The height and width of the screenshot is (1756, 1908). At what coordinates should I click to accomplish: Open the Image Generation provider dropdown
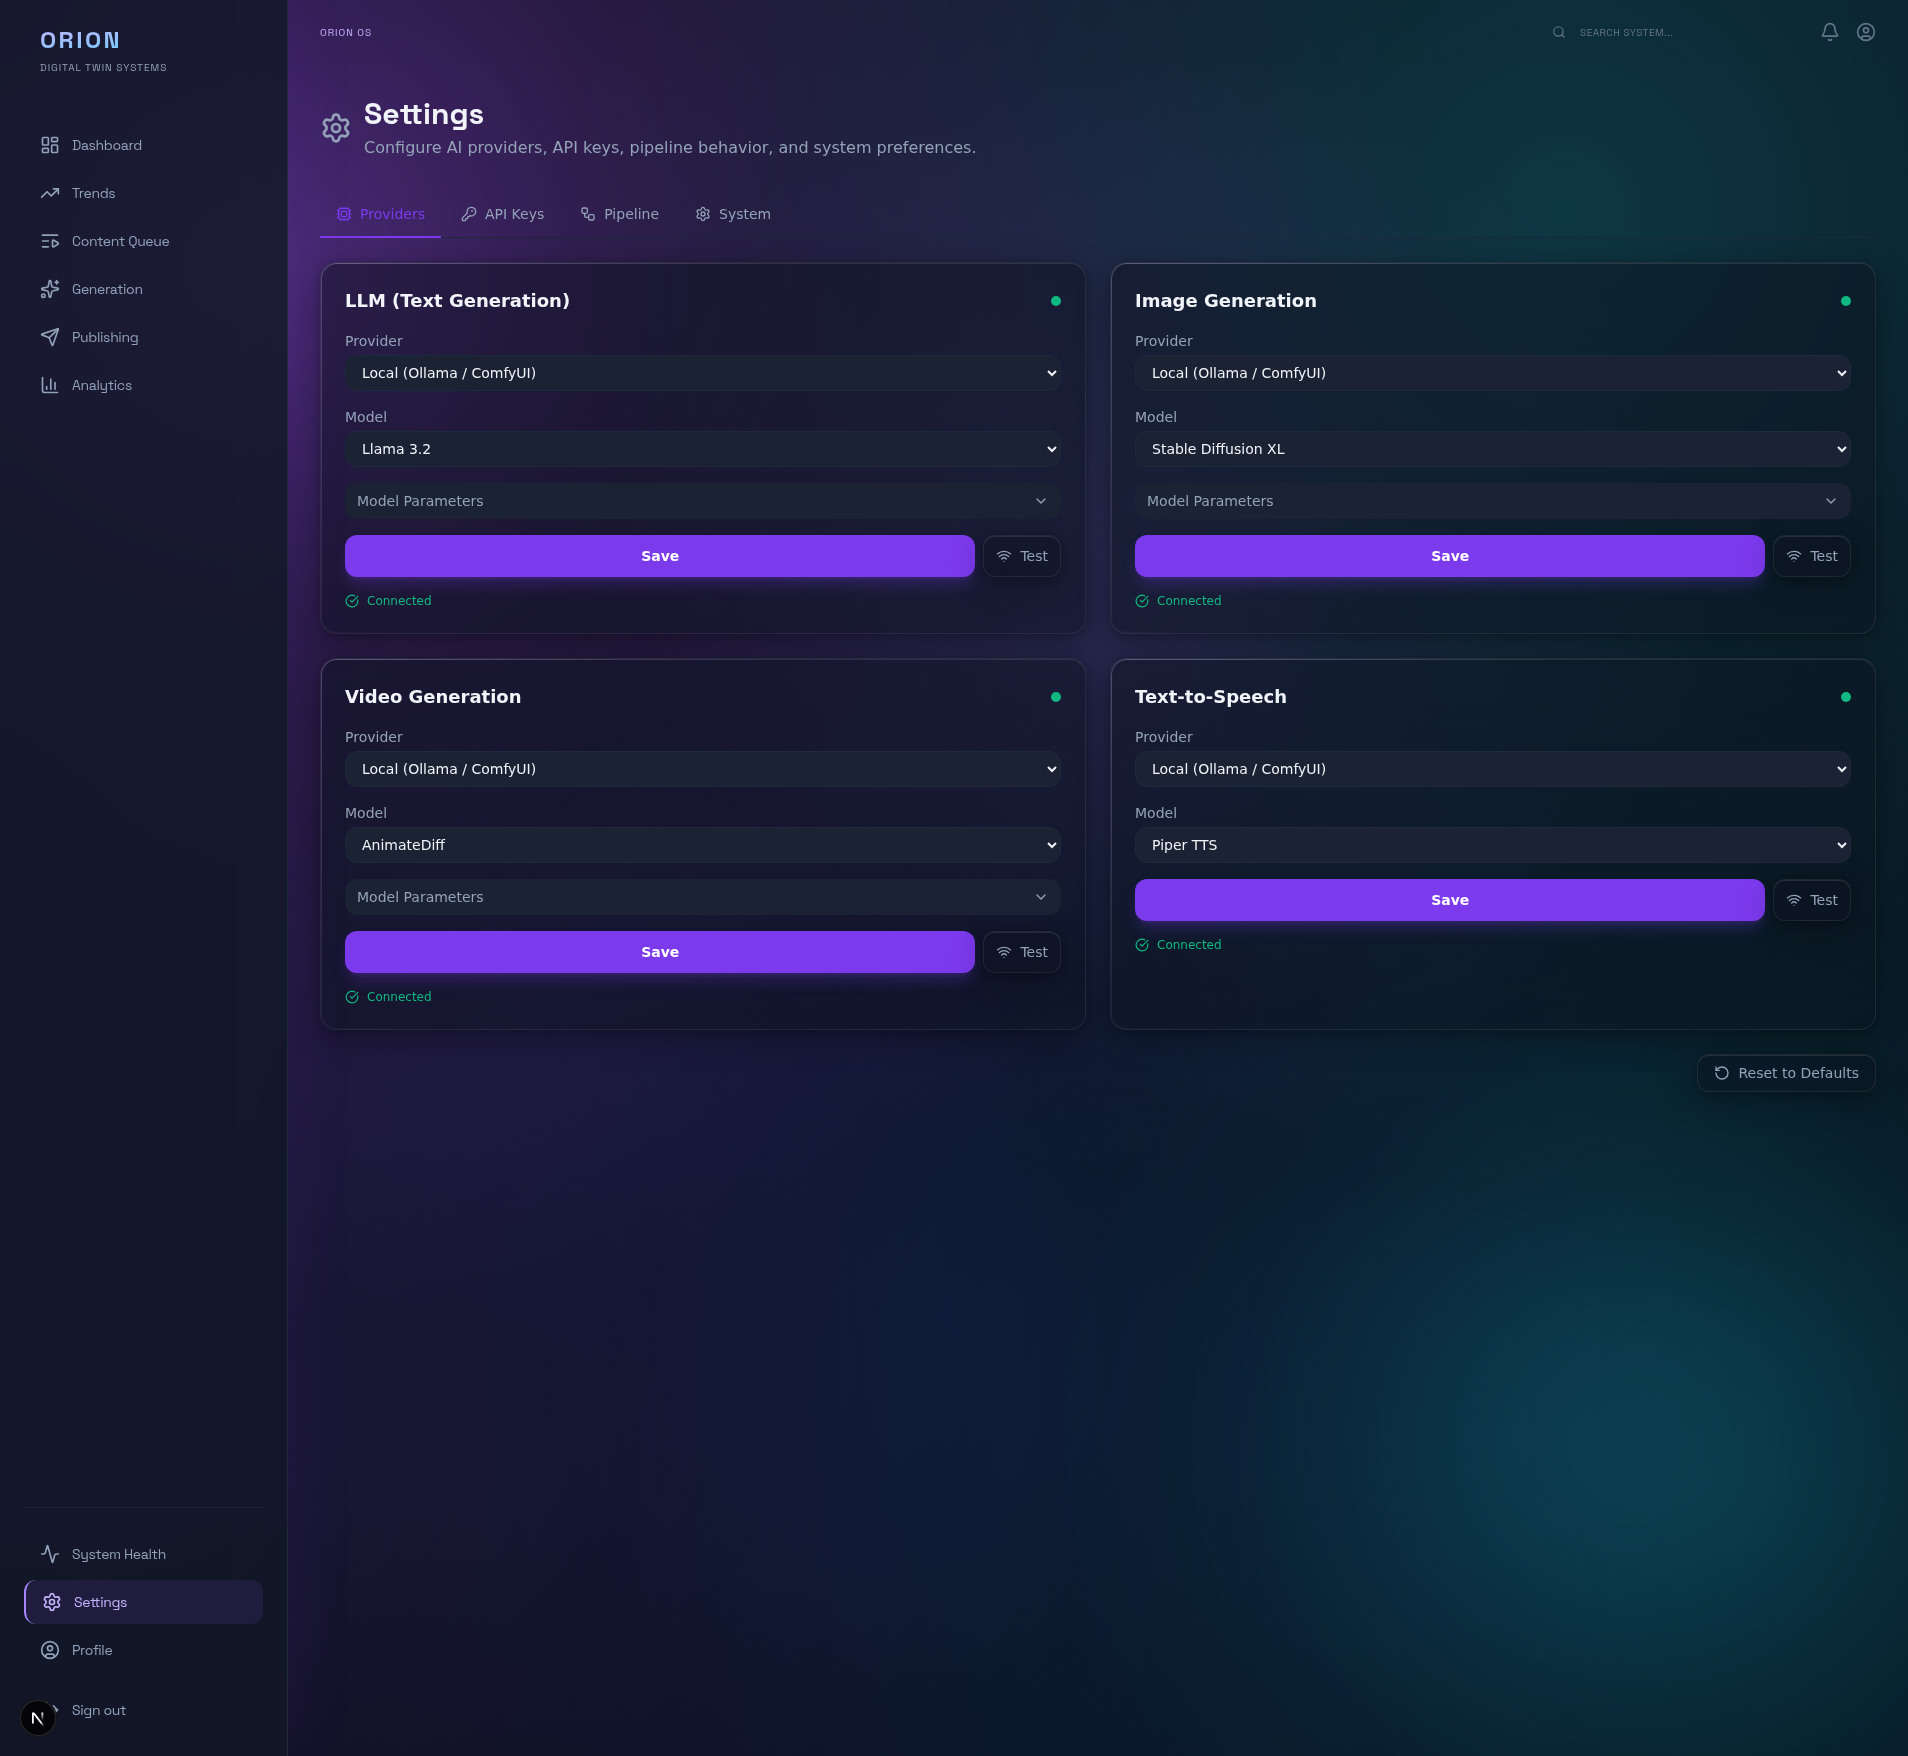(x=1492, y=373)
